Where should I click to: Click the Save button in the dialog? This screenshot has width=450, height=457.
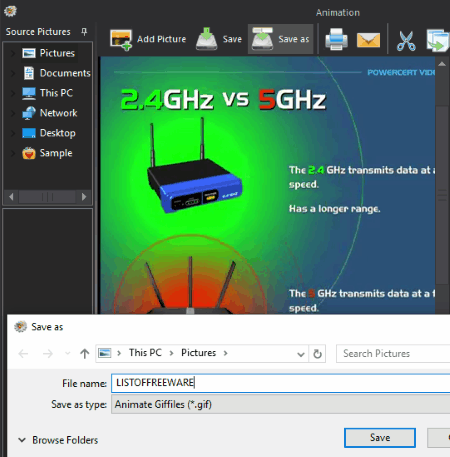(380, 438)
